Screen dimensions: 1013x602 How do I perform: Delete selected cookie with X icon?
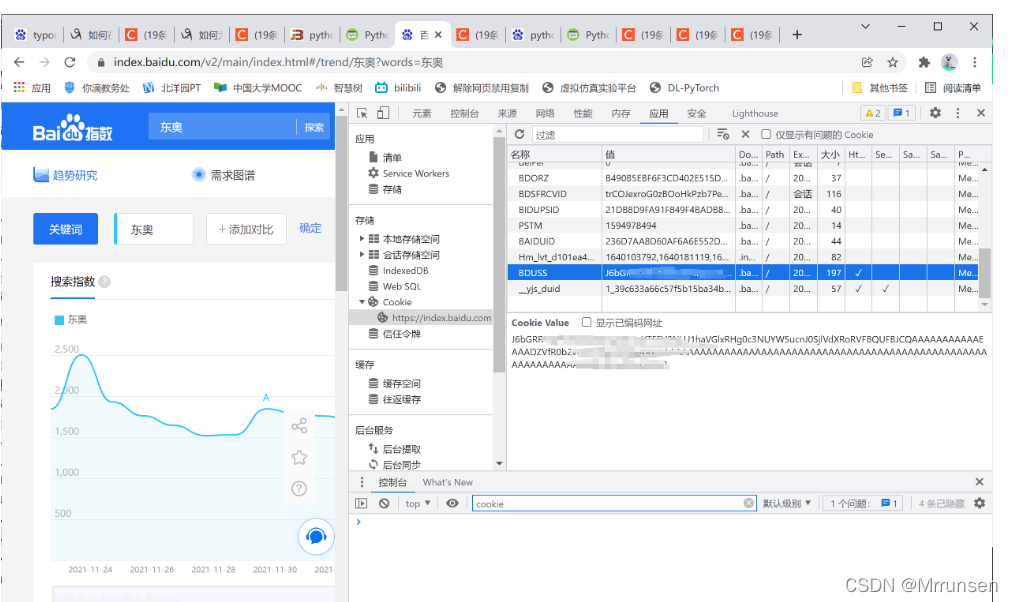point(746,134)
